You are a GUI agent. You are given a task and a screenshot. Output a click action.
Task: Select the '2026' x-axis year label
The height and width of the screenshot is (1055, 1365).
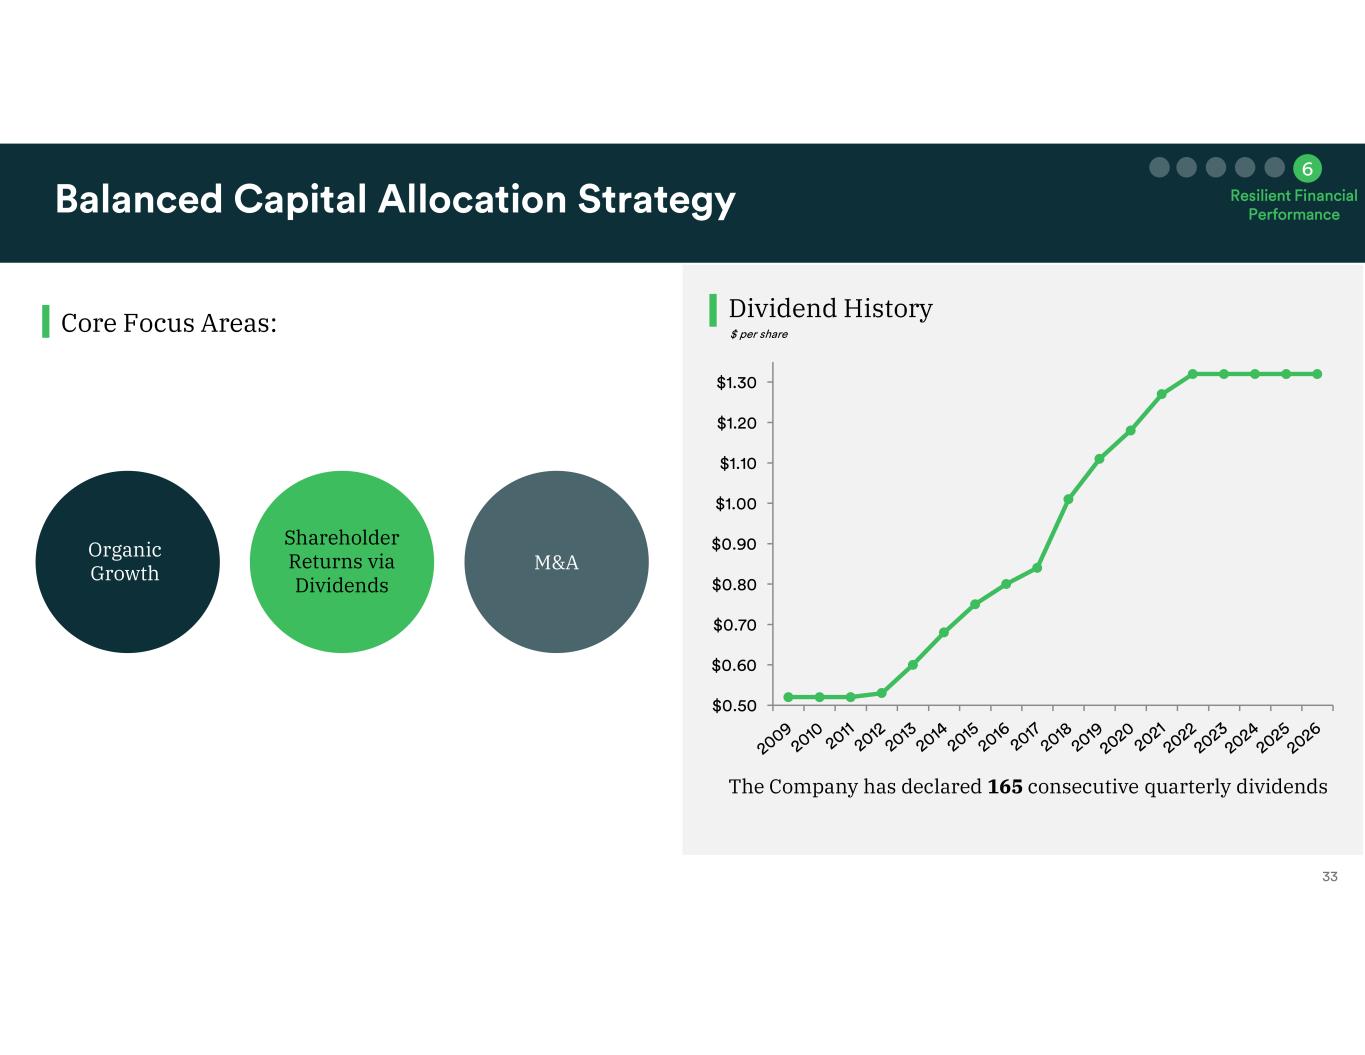[x=1304, y=737]
